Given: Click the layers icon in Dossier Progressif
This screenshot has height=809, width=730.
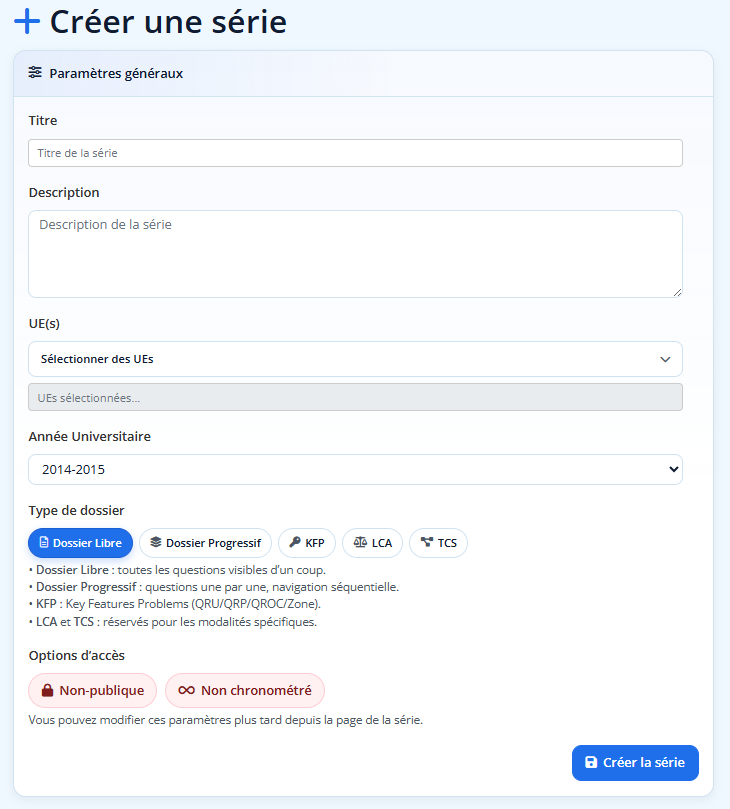Looking at the screenshot, I should (156, 543).
